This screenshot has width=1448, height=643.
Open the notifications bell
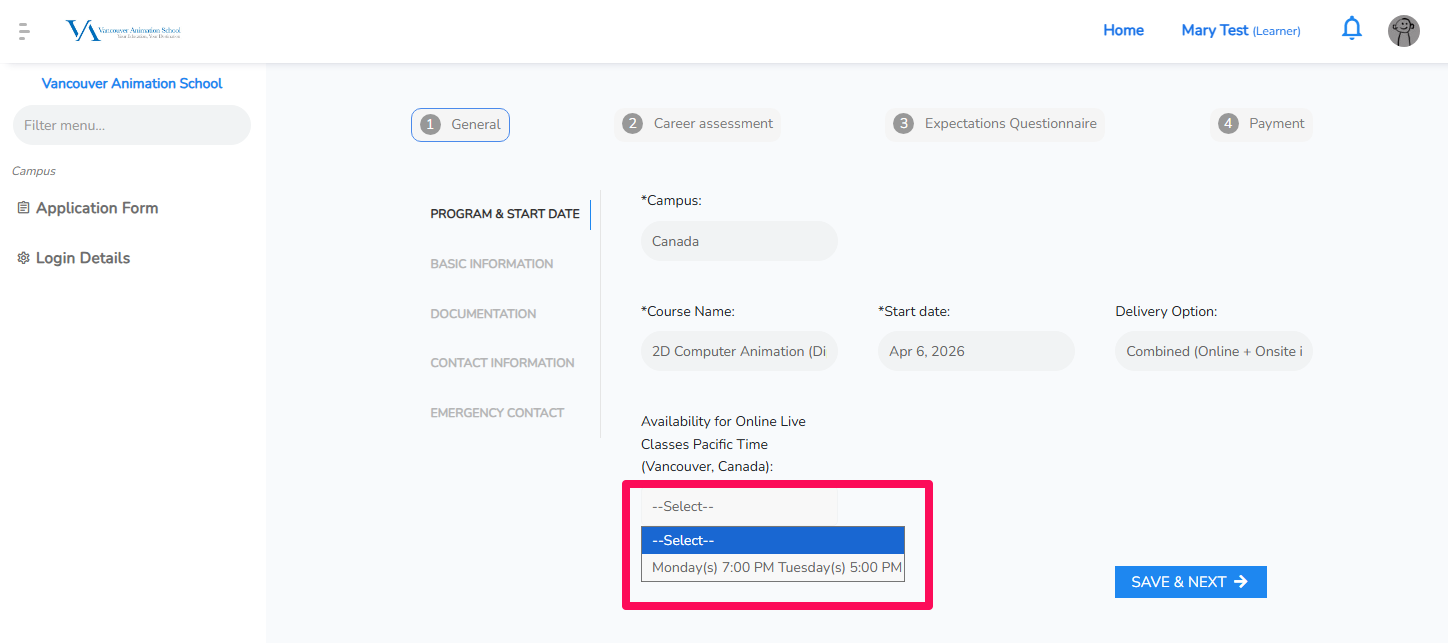coord(1351,29)
